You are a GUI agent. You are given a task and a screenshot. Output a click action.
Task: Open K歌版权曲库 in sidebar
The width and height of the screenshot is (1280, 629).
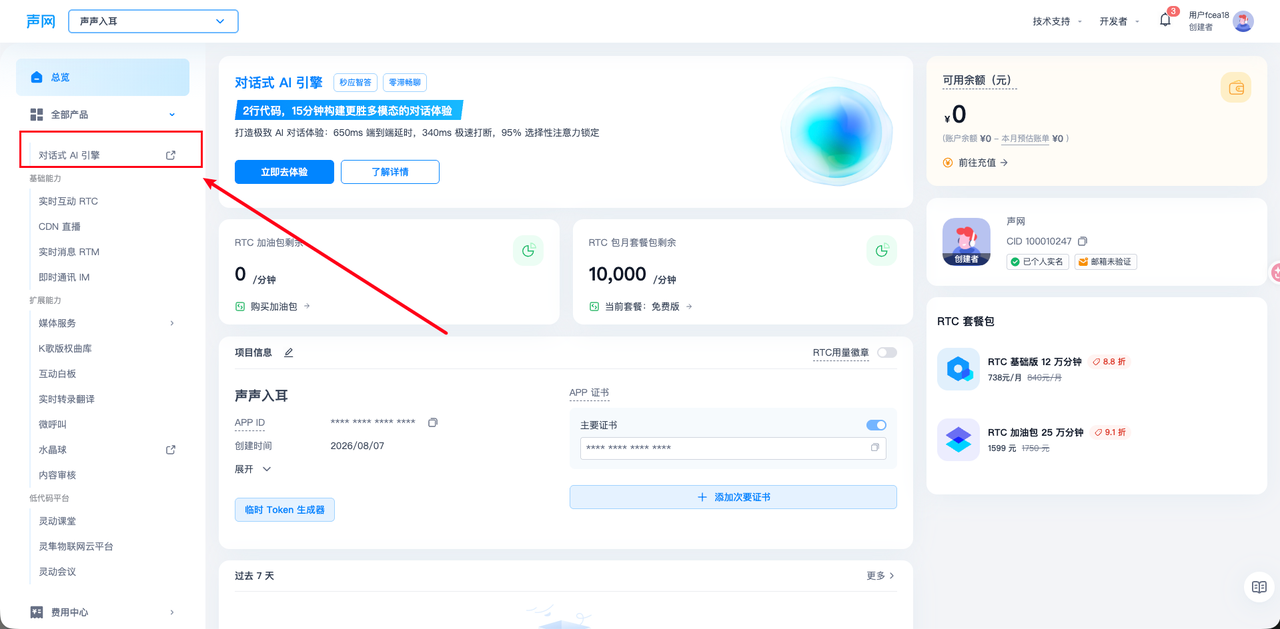(65, 348)
